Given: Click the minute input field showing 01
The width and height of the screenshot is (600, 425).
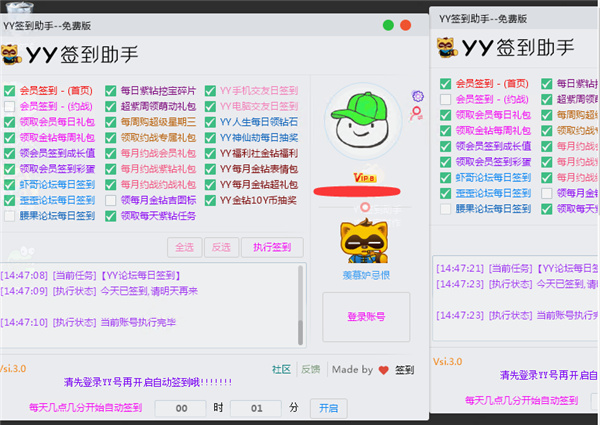Looking at the screenshot, I should (x=256, y=408).
